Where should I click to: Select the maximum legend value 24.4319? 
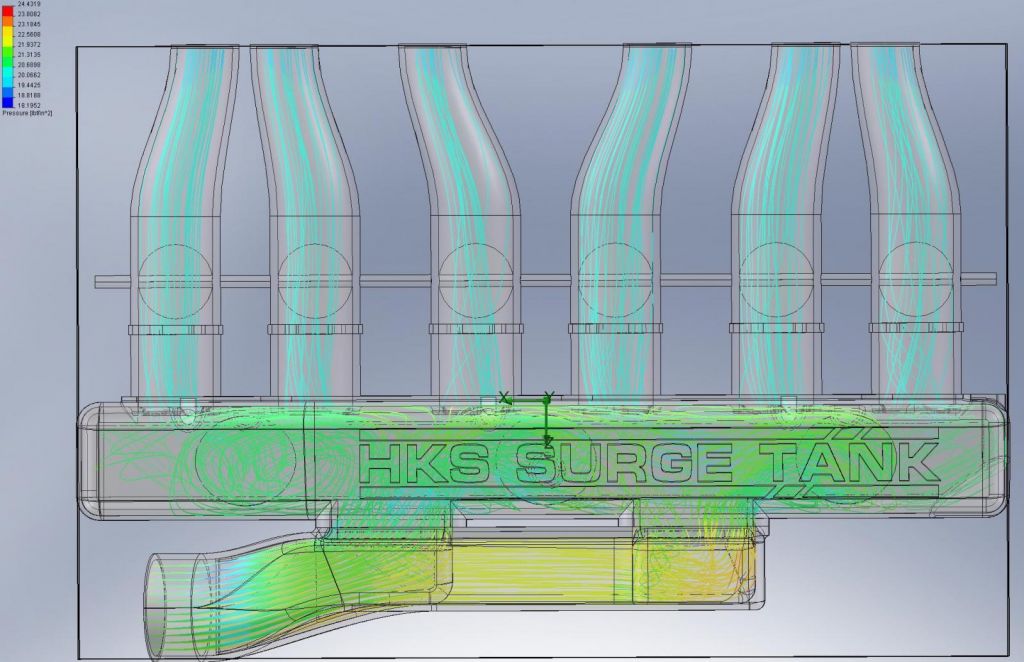click(30, 3)
